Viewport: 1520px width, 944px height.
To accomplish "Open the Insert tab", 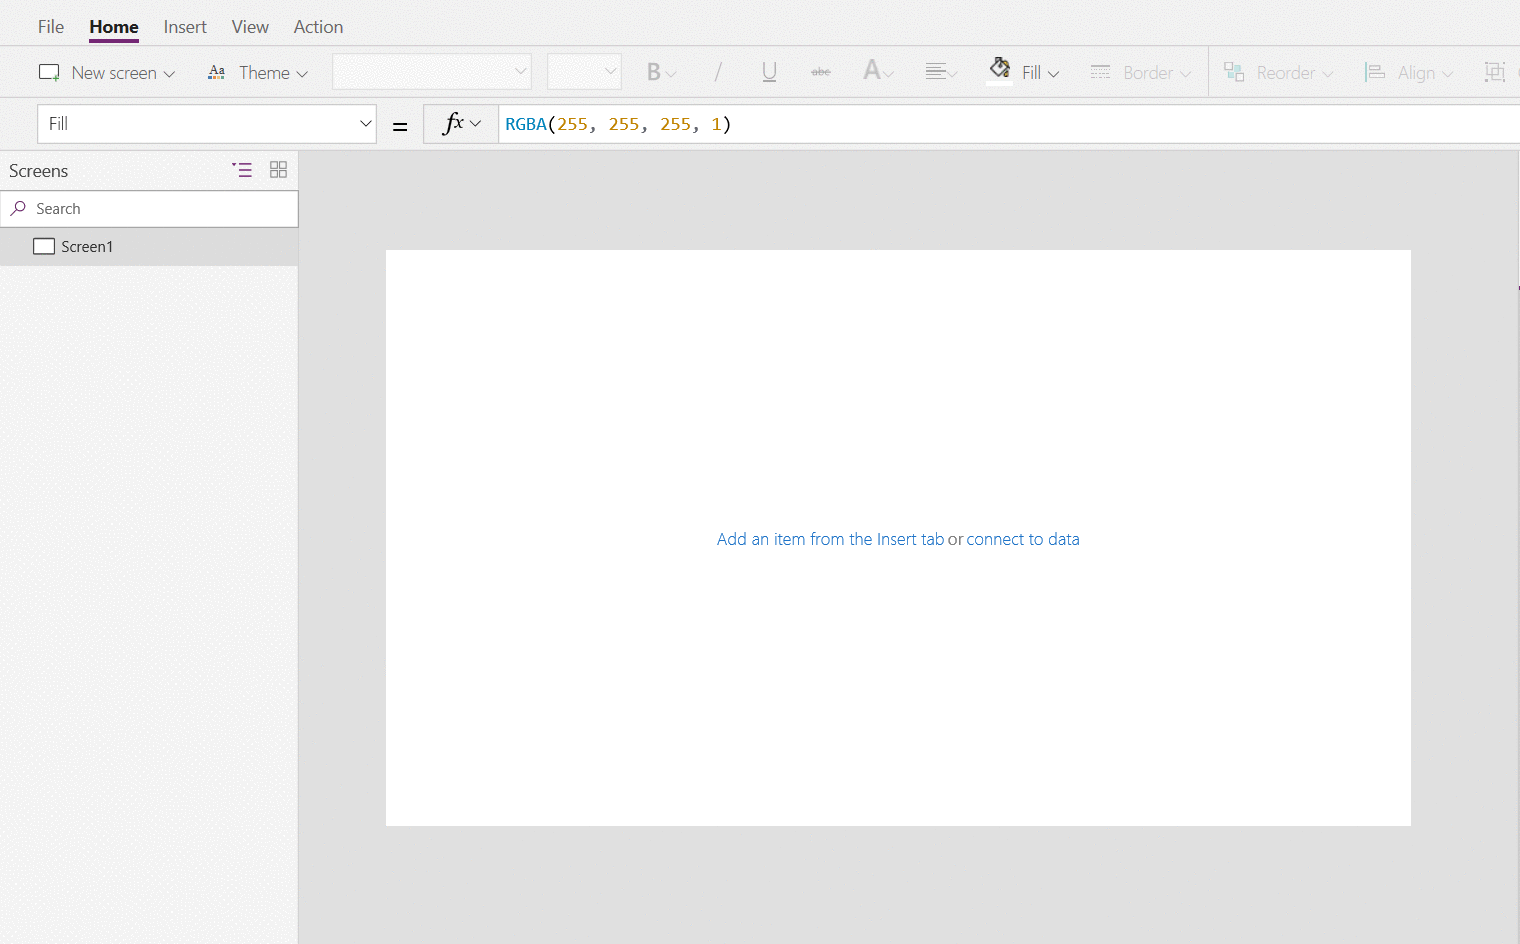I will tap(185, 27).
